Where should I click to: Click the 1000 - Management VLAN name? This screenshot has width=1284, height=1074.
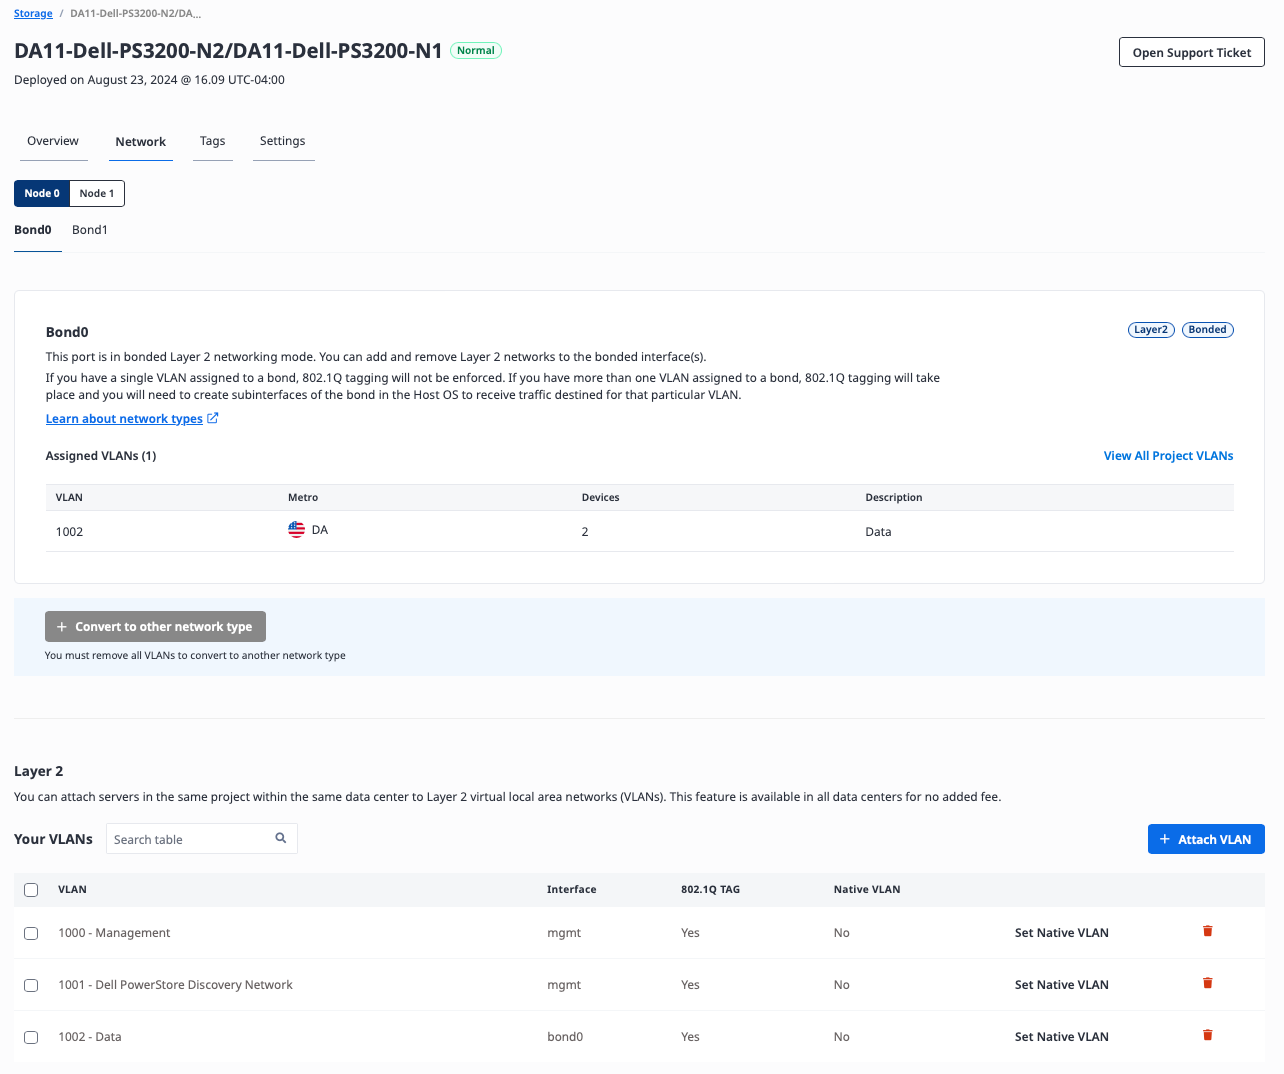(114, 932)
